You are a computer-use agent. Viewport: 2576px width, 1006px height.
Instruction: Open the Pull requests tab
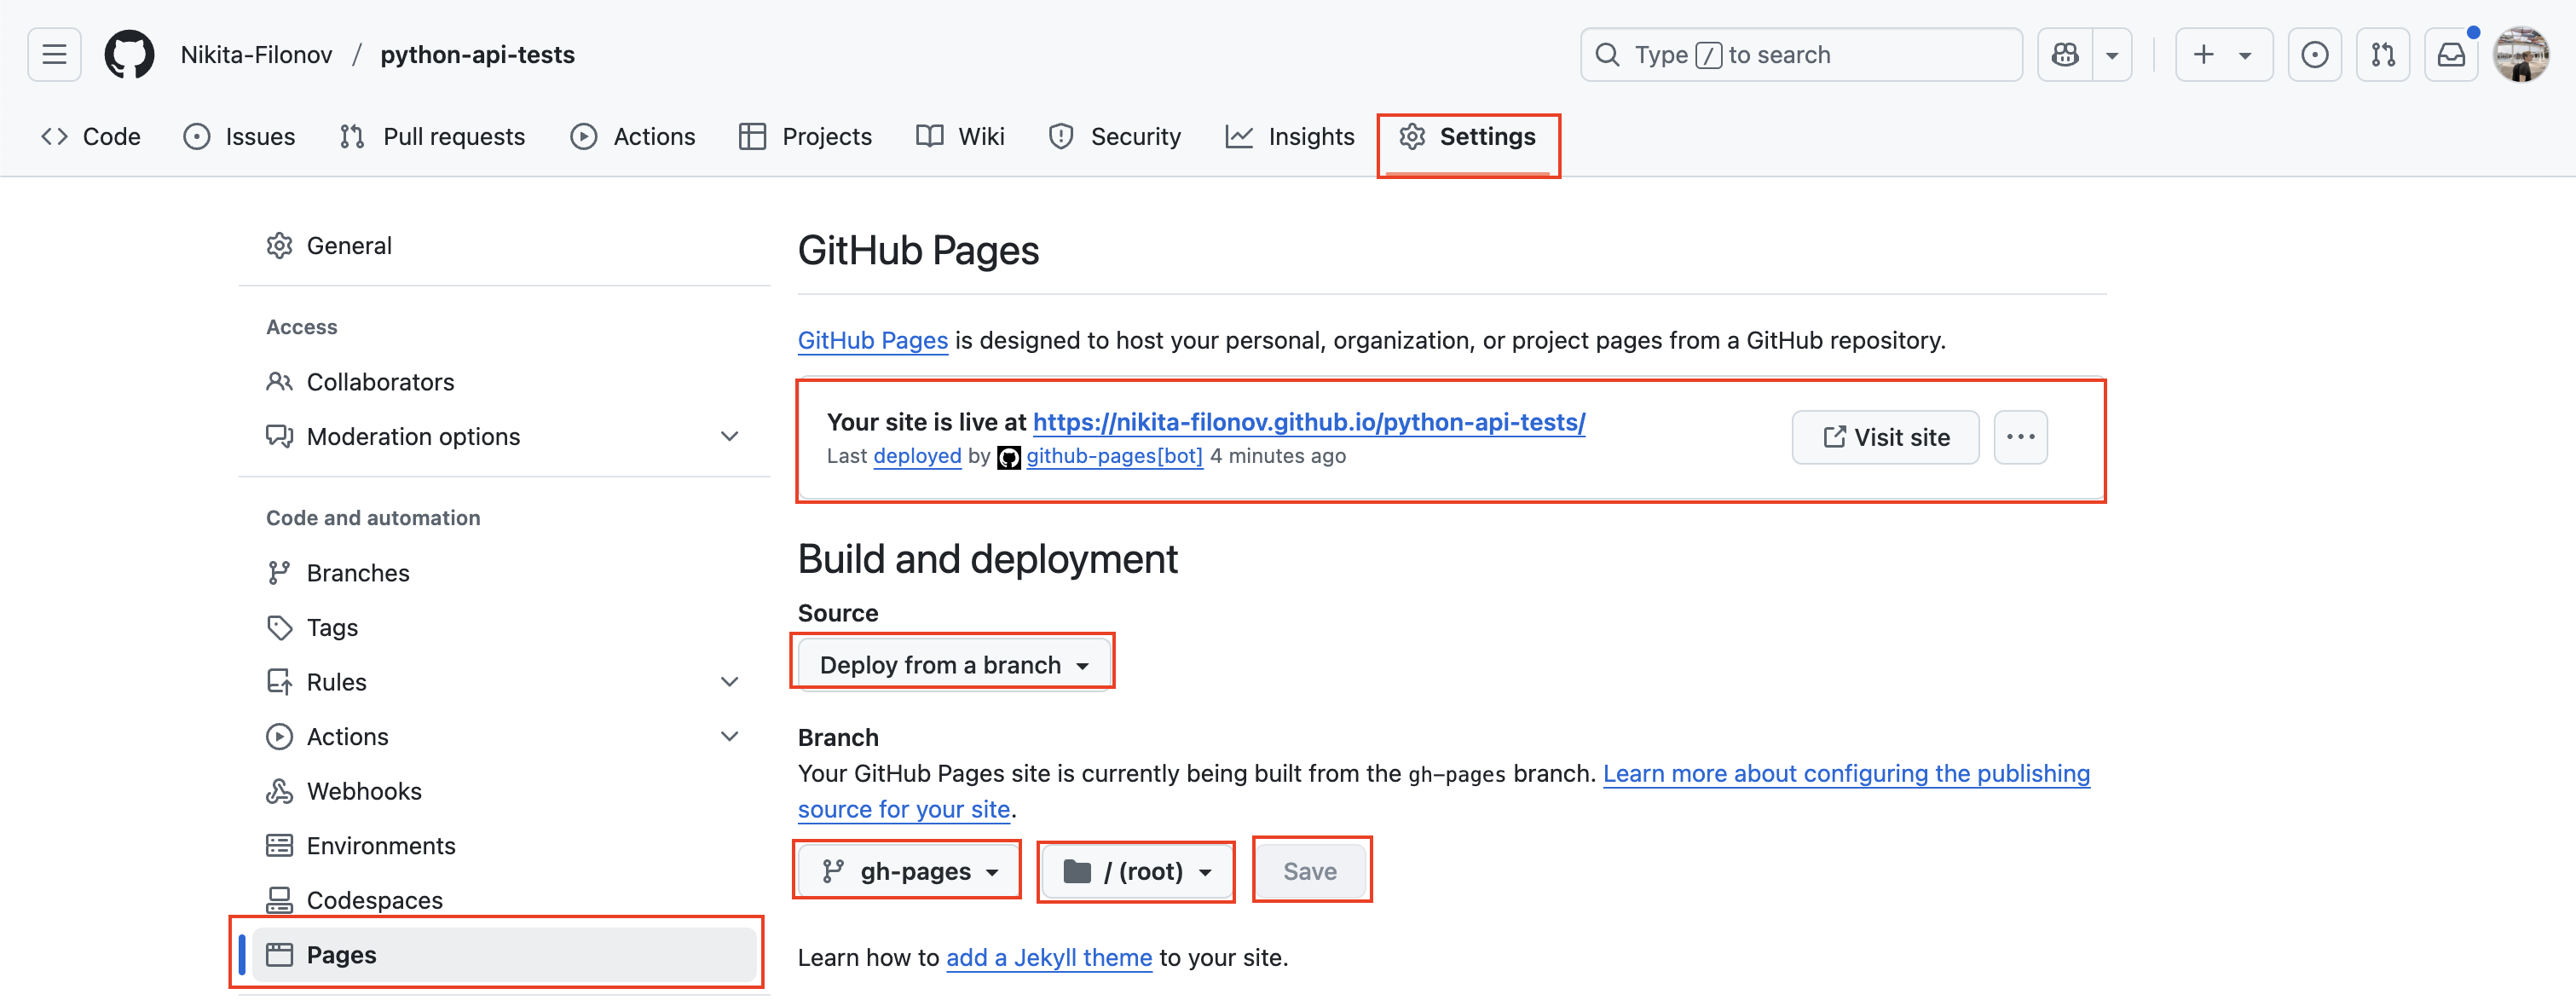tap(432, 136)
